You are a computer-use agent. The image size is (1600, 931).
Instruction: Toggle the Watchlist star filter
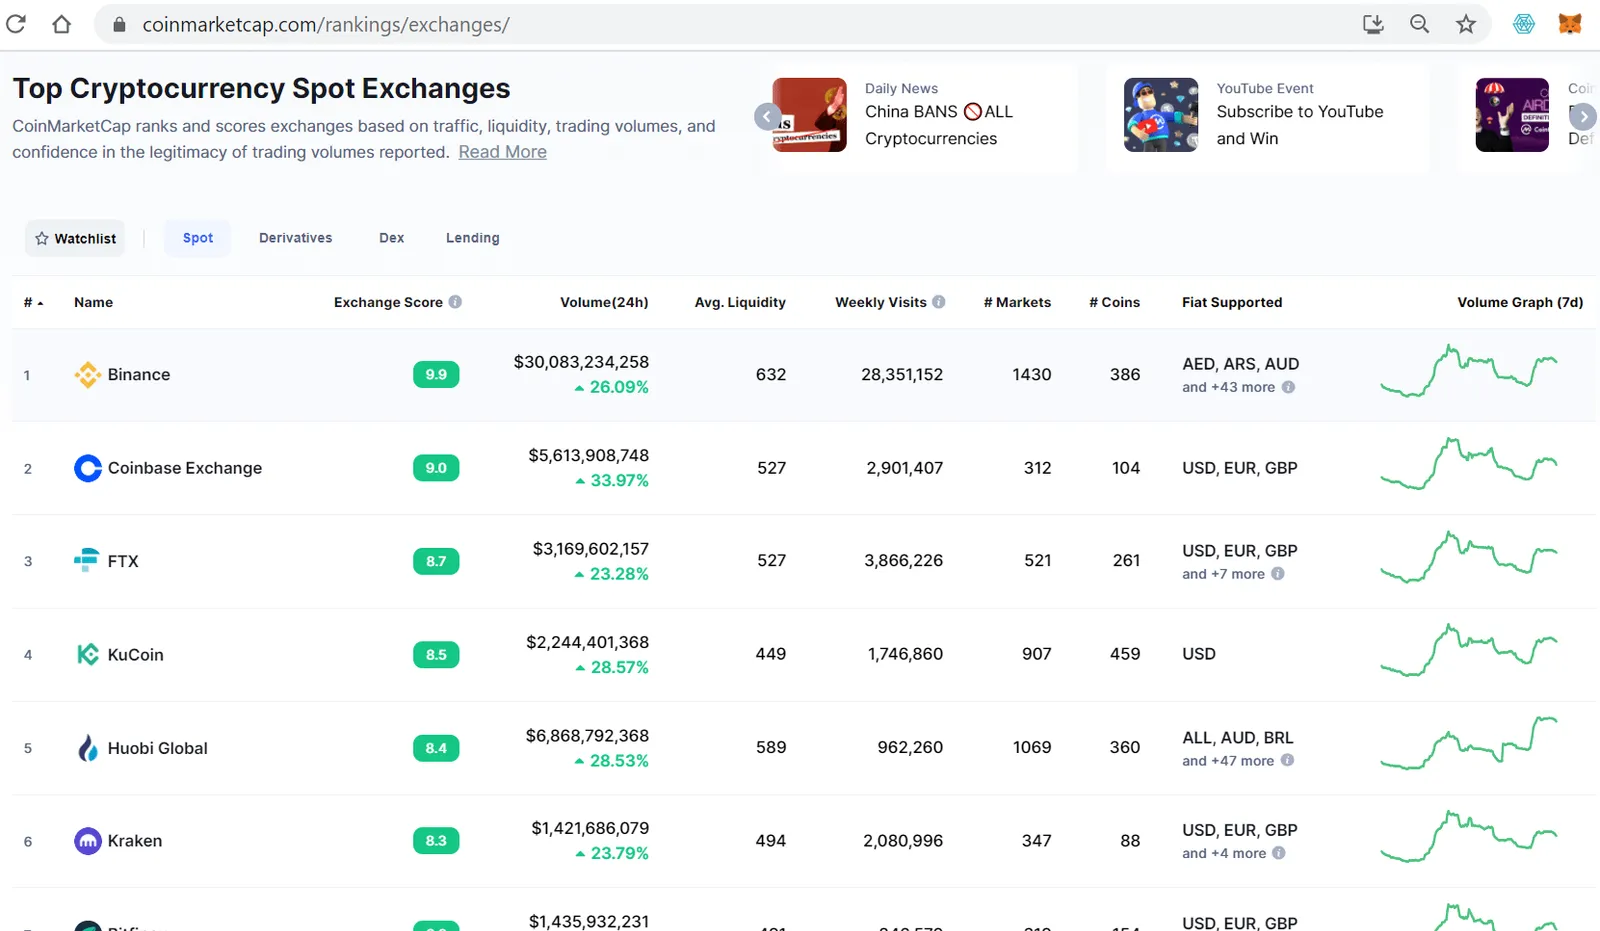pyautogui.click(x=75, y=238)
